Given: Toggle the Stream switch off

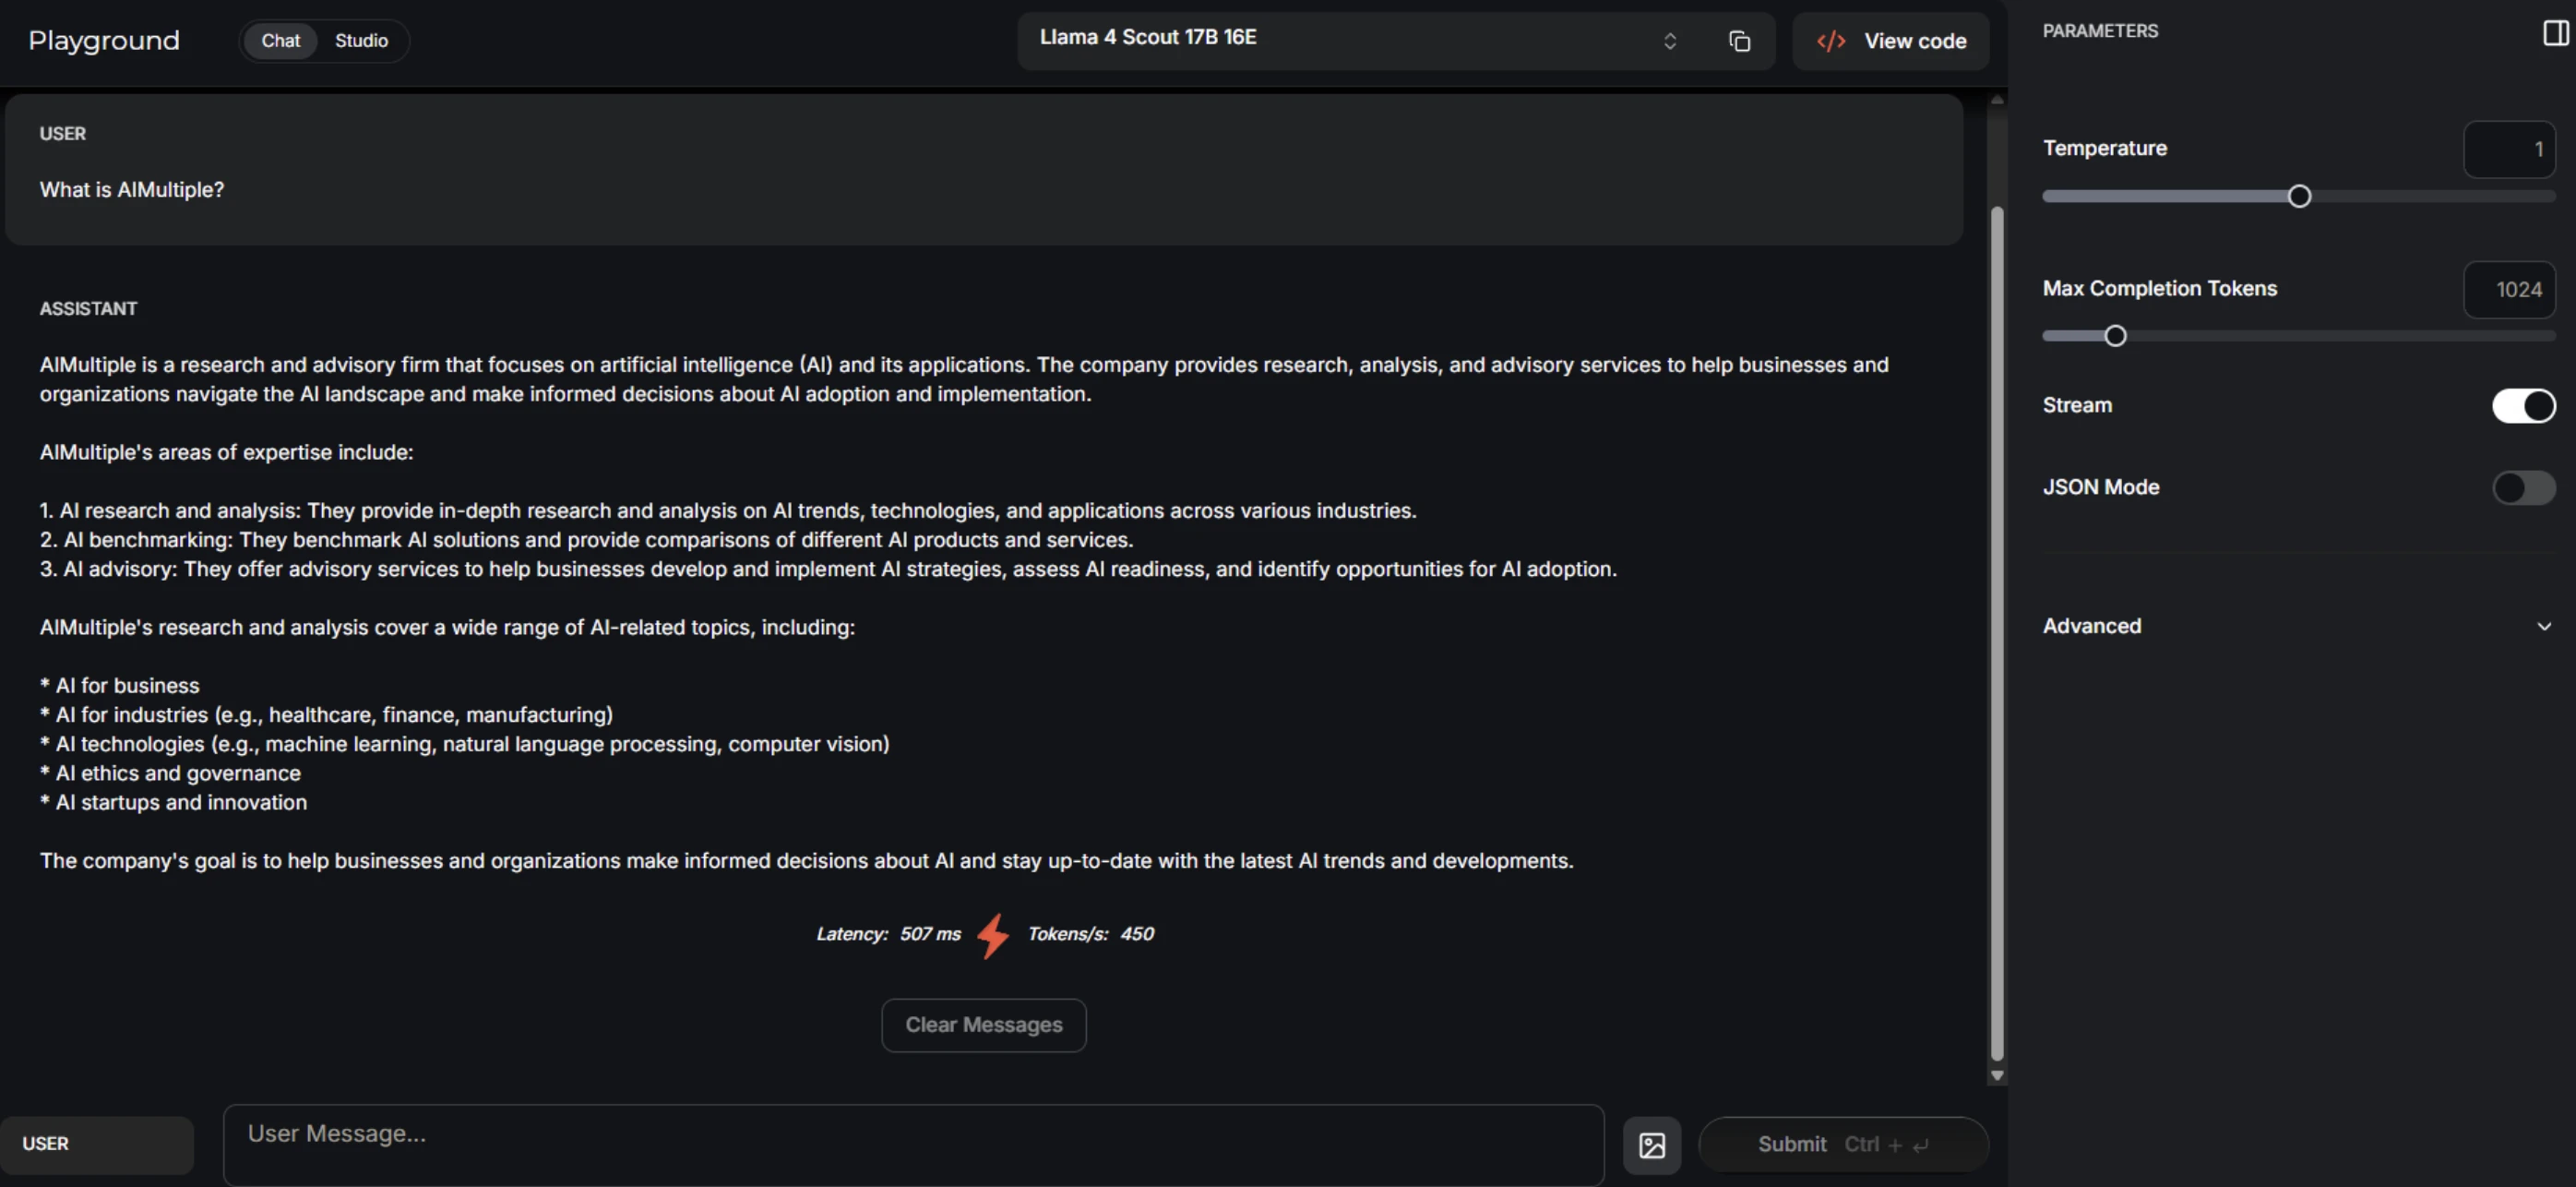Looking at the screenshot, I should click(x=2523, y=406).
